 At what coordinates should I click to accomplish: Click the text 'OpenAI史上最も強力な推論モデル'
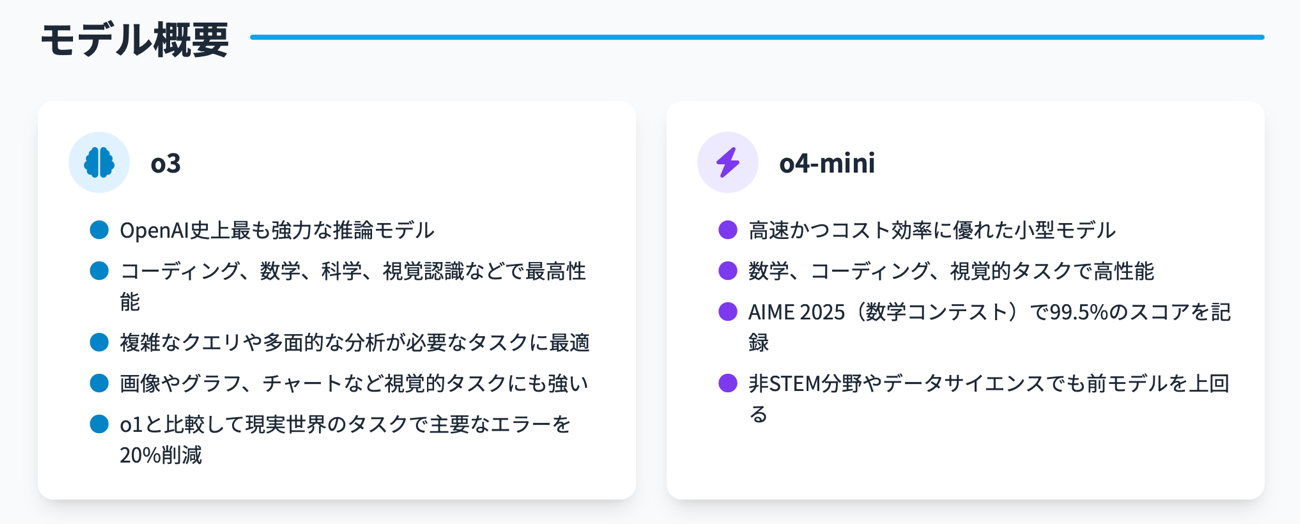[x=277, y=230]
